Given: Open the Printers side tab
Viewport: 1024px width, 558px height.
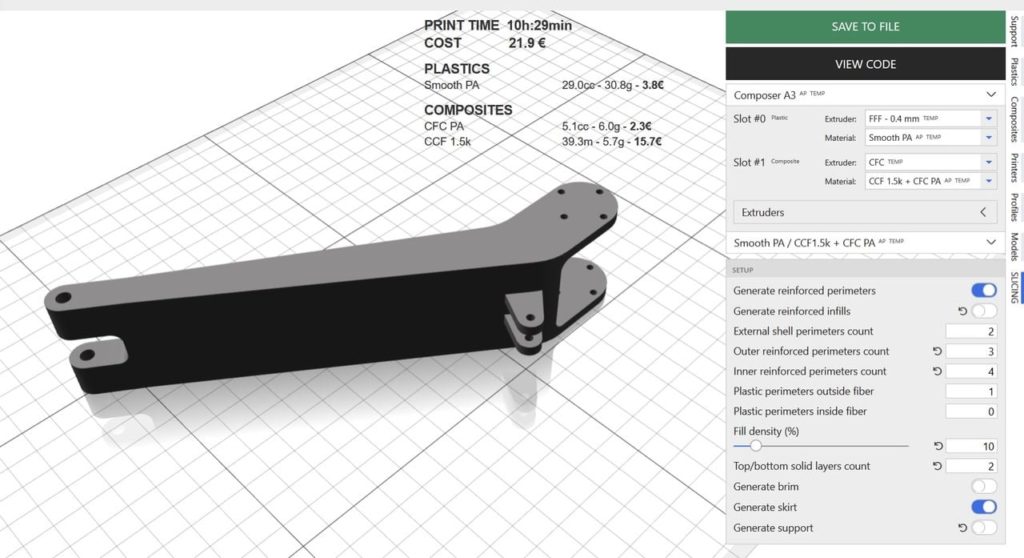Looking at the screenshot, I should pyautogui.click(x=1014, y=166).
